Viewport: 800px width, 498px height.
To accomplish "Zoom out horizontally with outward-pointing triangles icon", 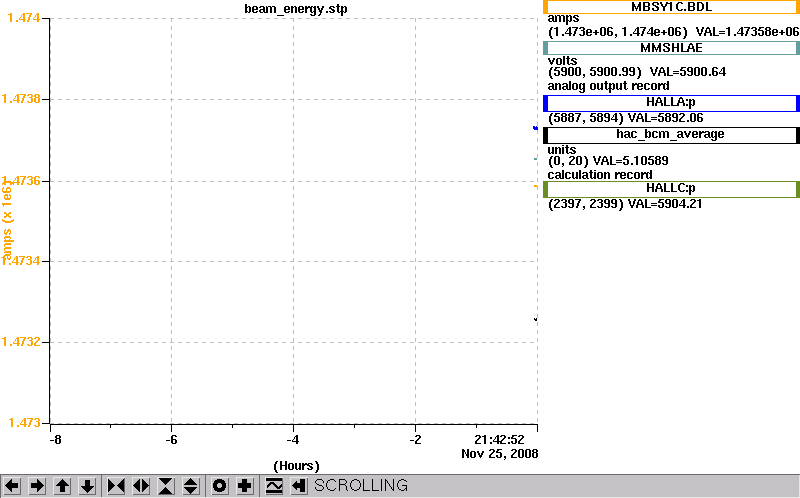I will coord(141,486).
